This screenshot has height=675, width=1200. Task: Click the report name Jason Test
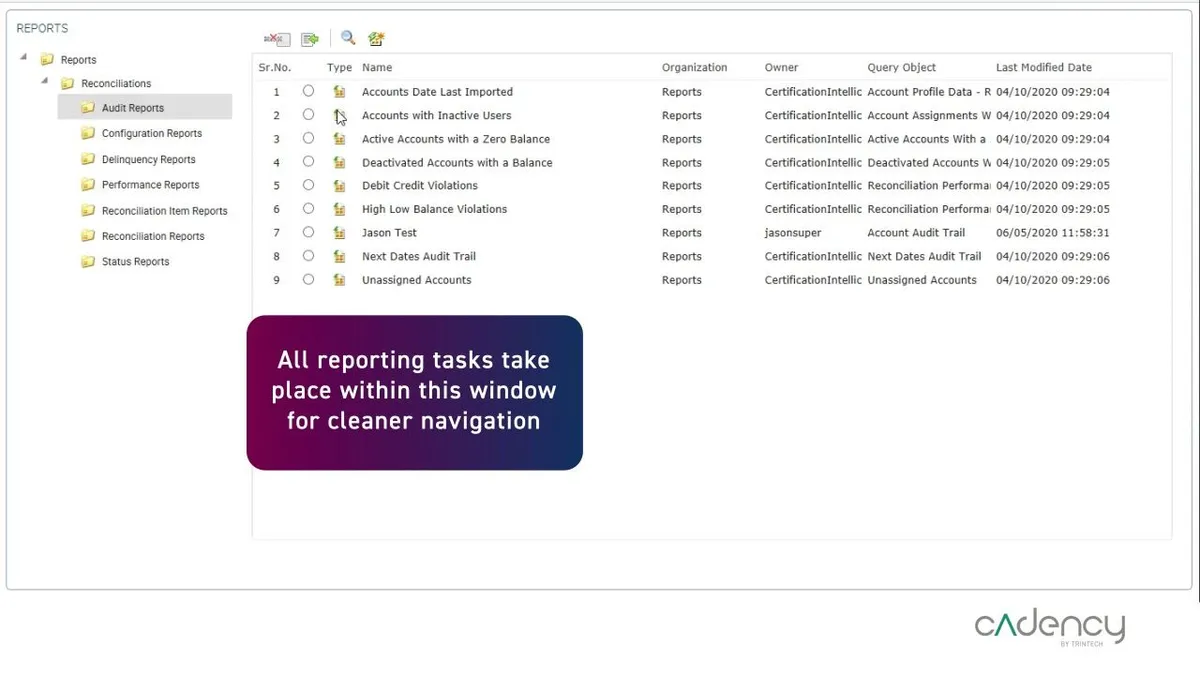(390, 232)
